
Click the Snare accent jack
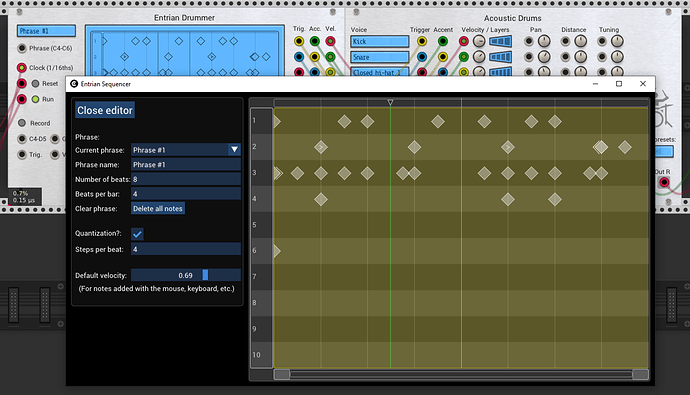(443, 57)
